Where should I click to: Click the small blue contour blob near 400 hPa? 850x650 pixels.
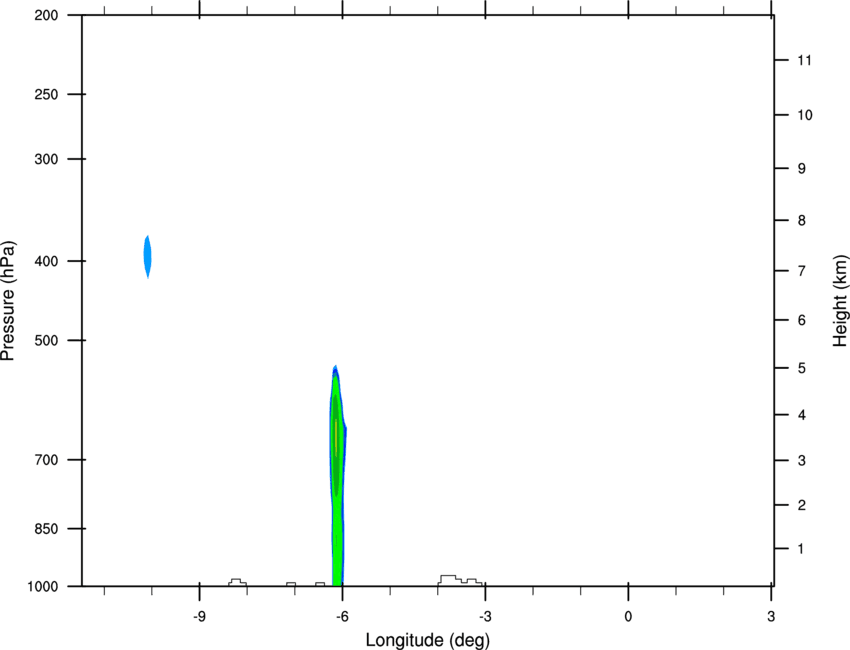tap(147, 257)
